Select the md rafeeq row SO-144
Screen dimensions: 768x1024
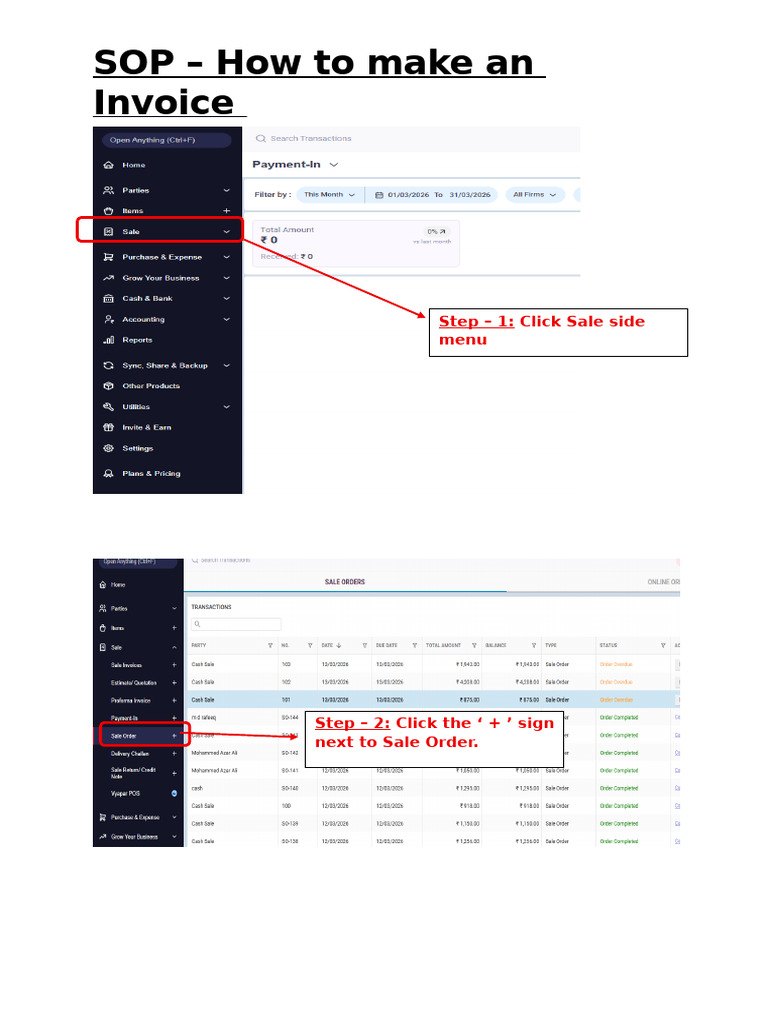[433, 718]
